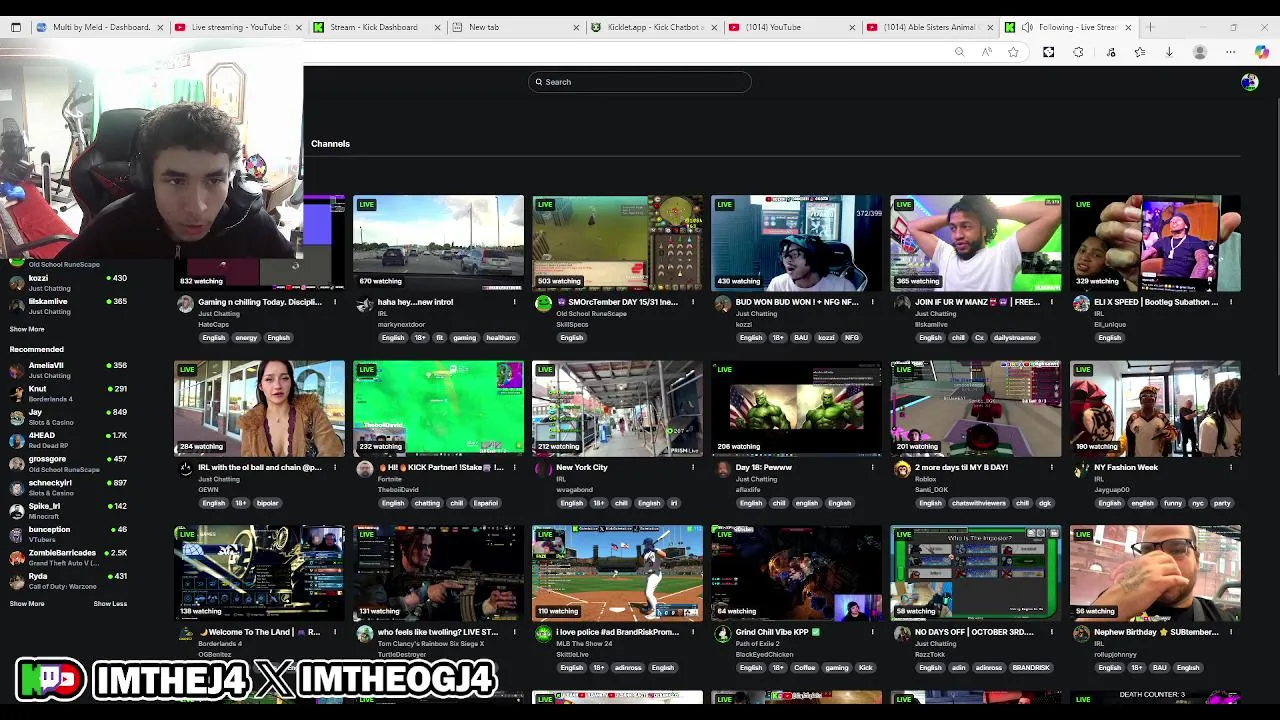Viewport: 1280px width, 720px height.
Task: Open options menu for 'Gaming n chilling Today' stream
Action: 335,302
